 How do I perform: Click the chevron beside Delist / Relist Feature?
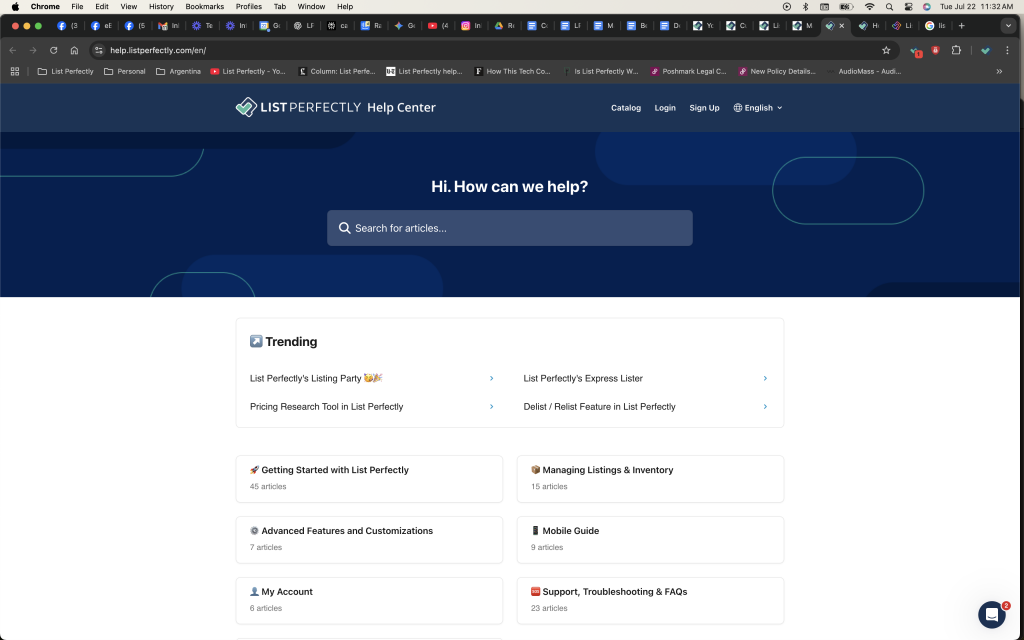765,406
